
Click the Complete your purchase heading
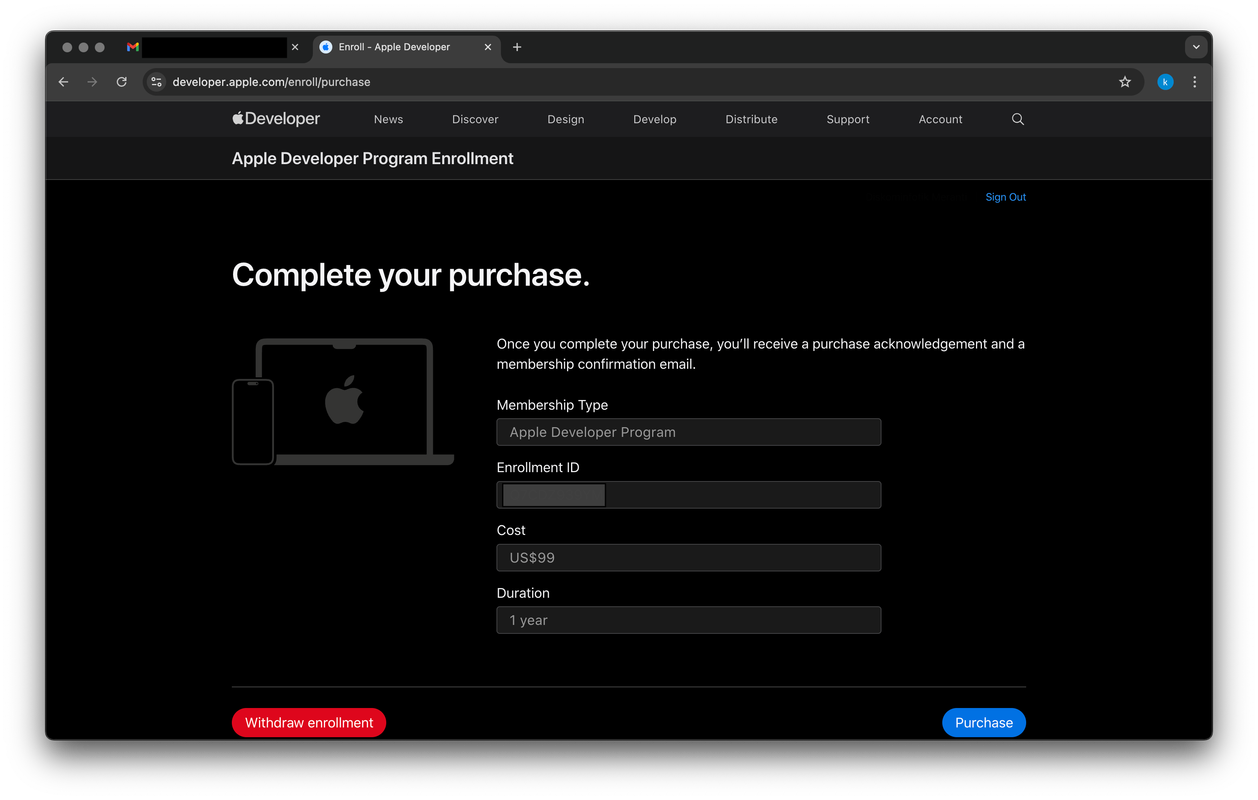tap(411, 275)
